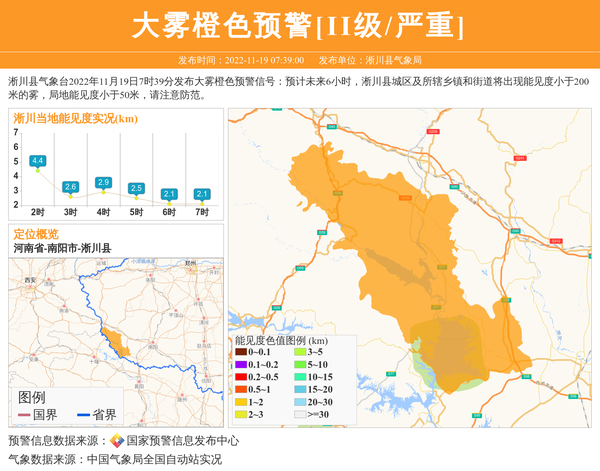Image resolution: width=600 pixels, height=471 pixels.
Task: Click the 0~0.1 dark brown legend swatch
Action: [240, 353]
